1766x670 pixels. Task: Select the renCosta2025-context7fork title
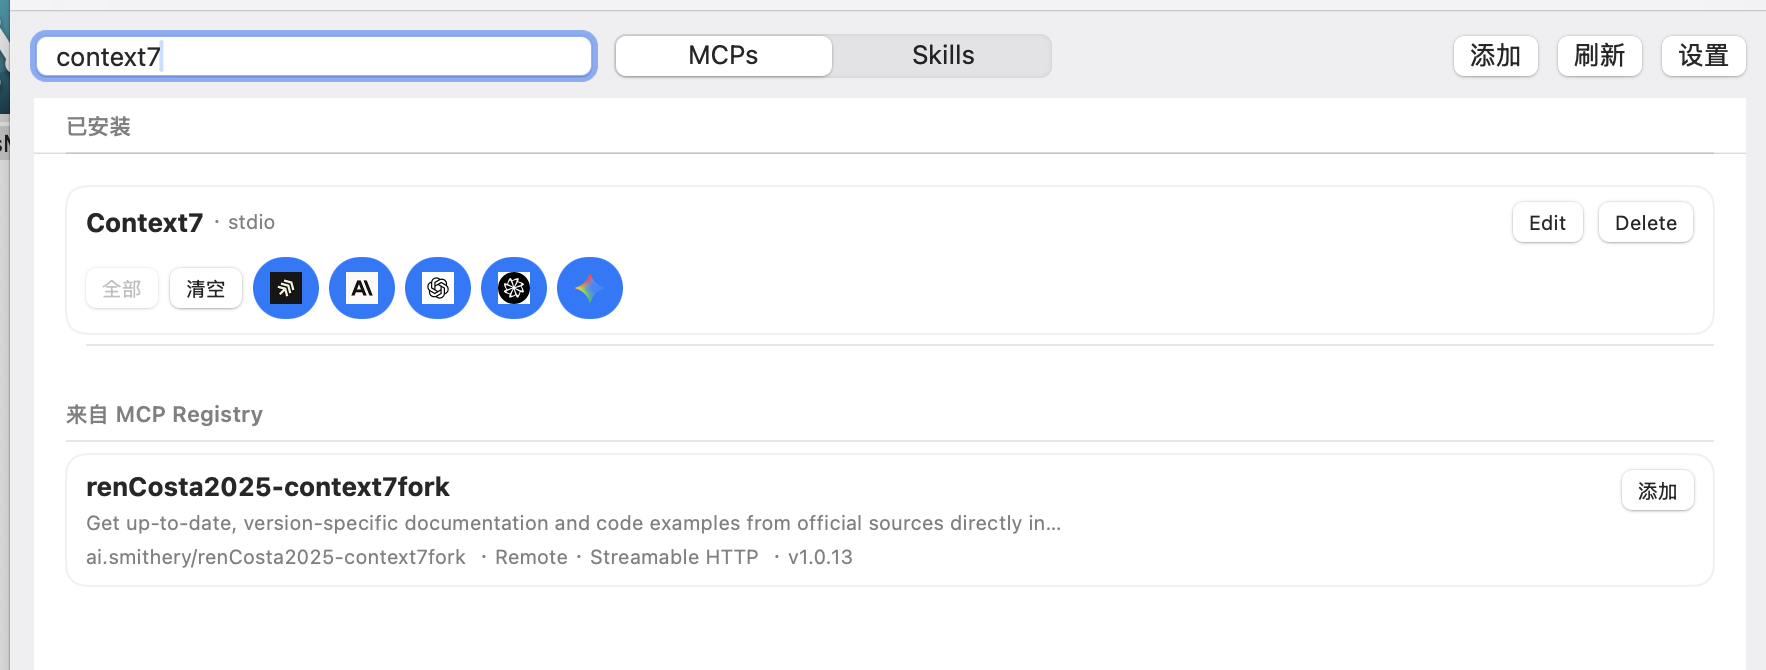point(268,487)
